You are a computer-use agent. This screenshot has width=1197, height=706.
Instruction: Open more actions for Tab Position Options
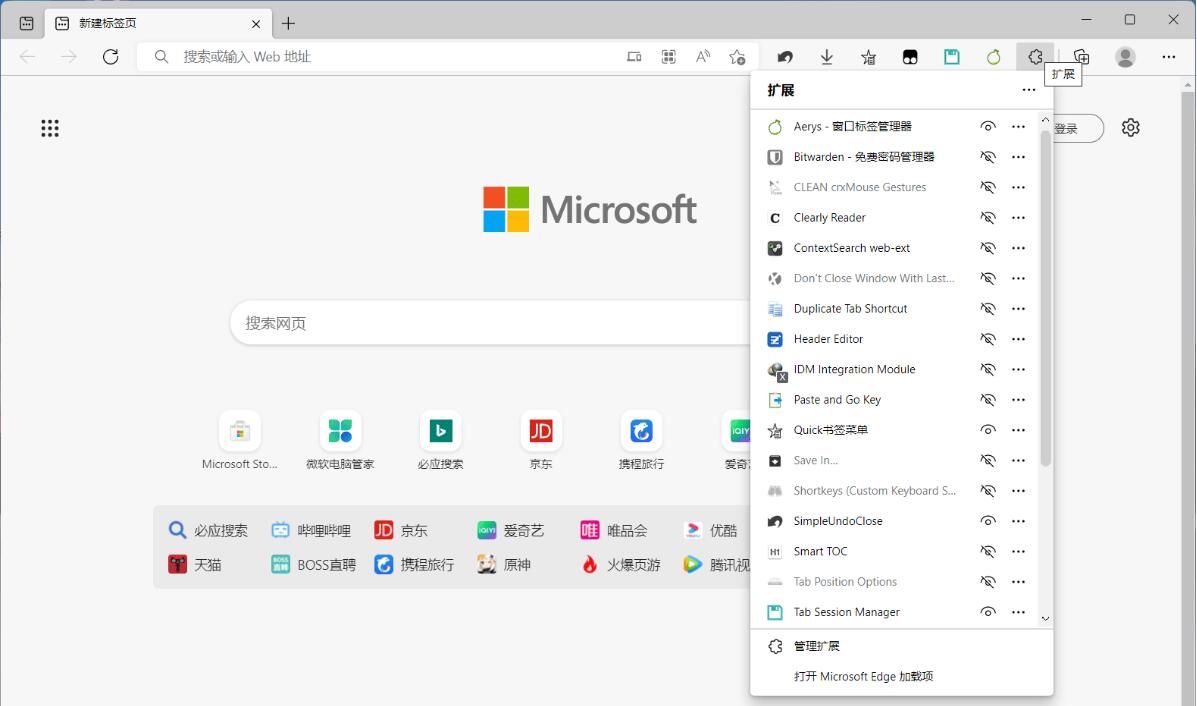[x=1018, y=582]
